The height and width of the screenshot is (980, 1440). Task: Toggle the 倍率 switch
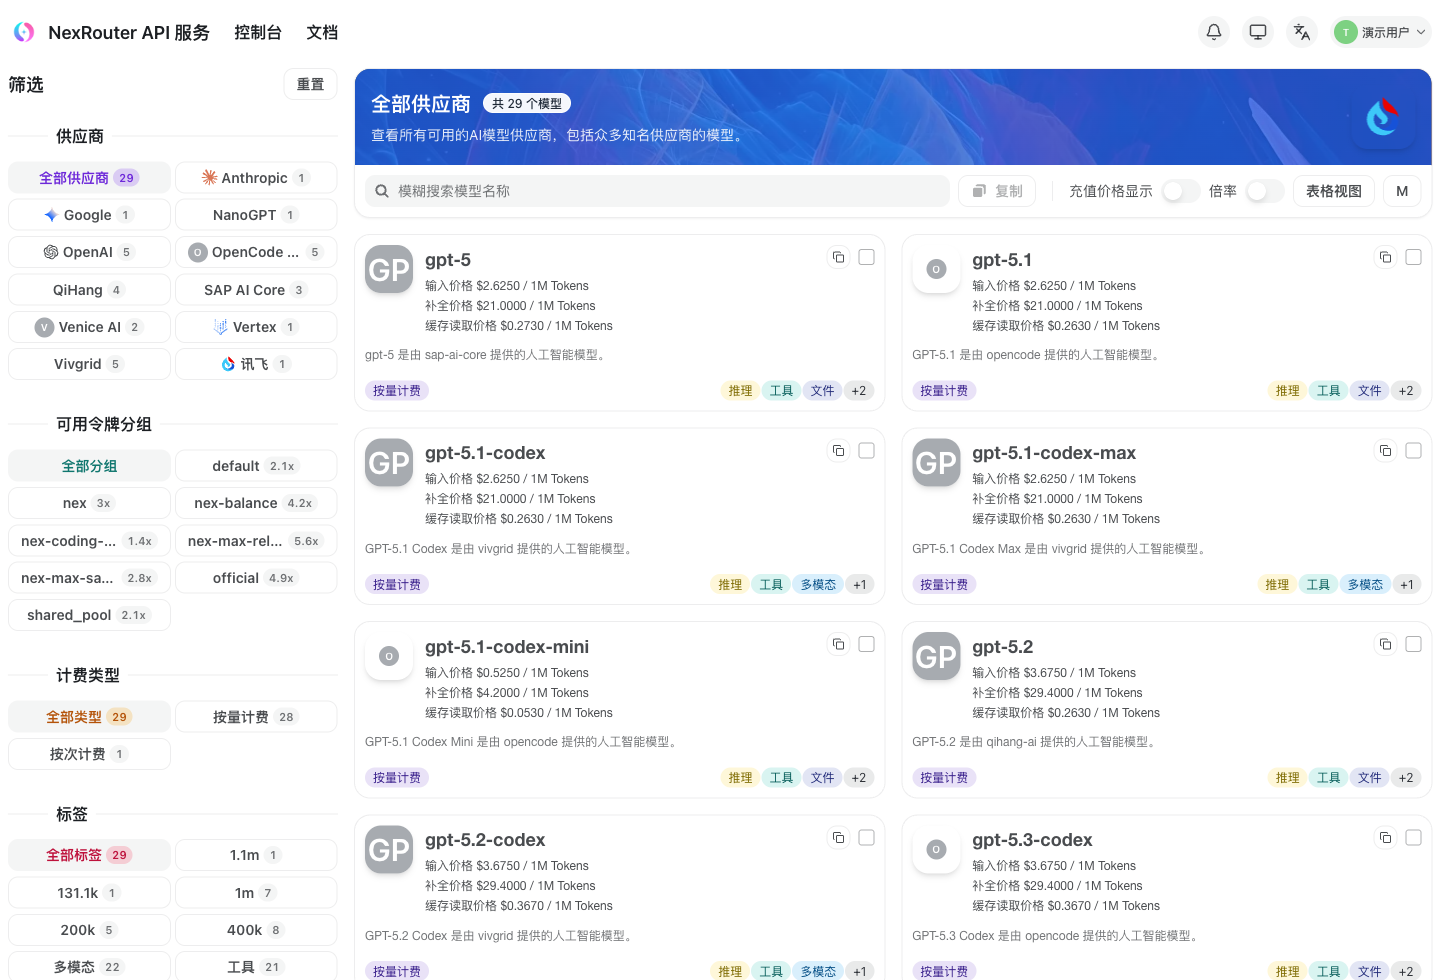click(x=1265, y=191)
